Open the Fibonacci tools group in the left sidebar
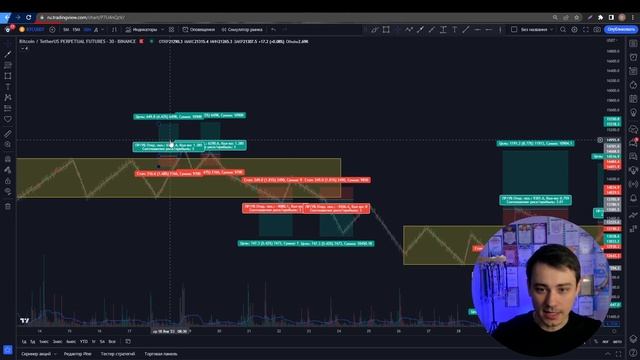This screenshot has height=360, width=640. (x=8, y=65)
